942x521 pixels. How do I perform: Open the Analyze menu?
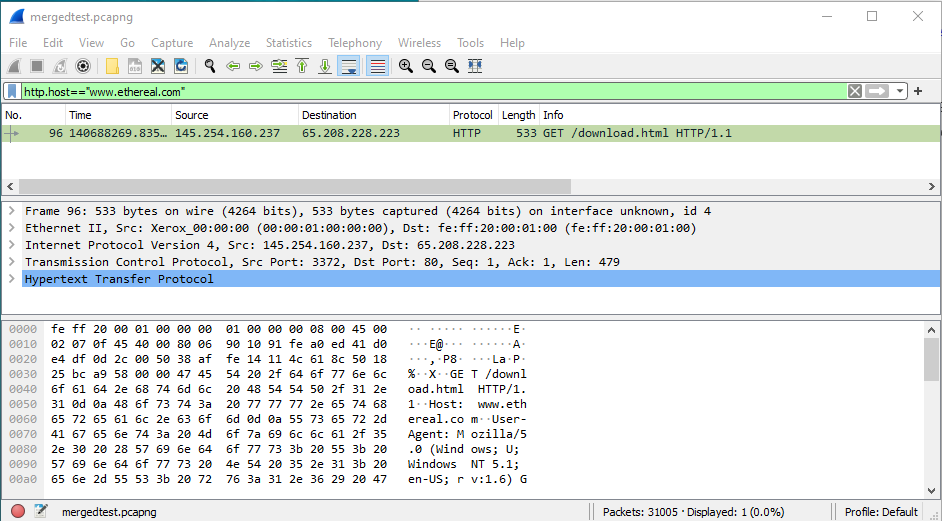(229, 43)
